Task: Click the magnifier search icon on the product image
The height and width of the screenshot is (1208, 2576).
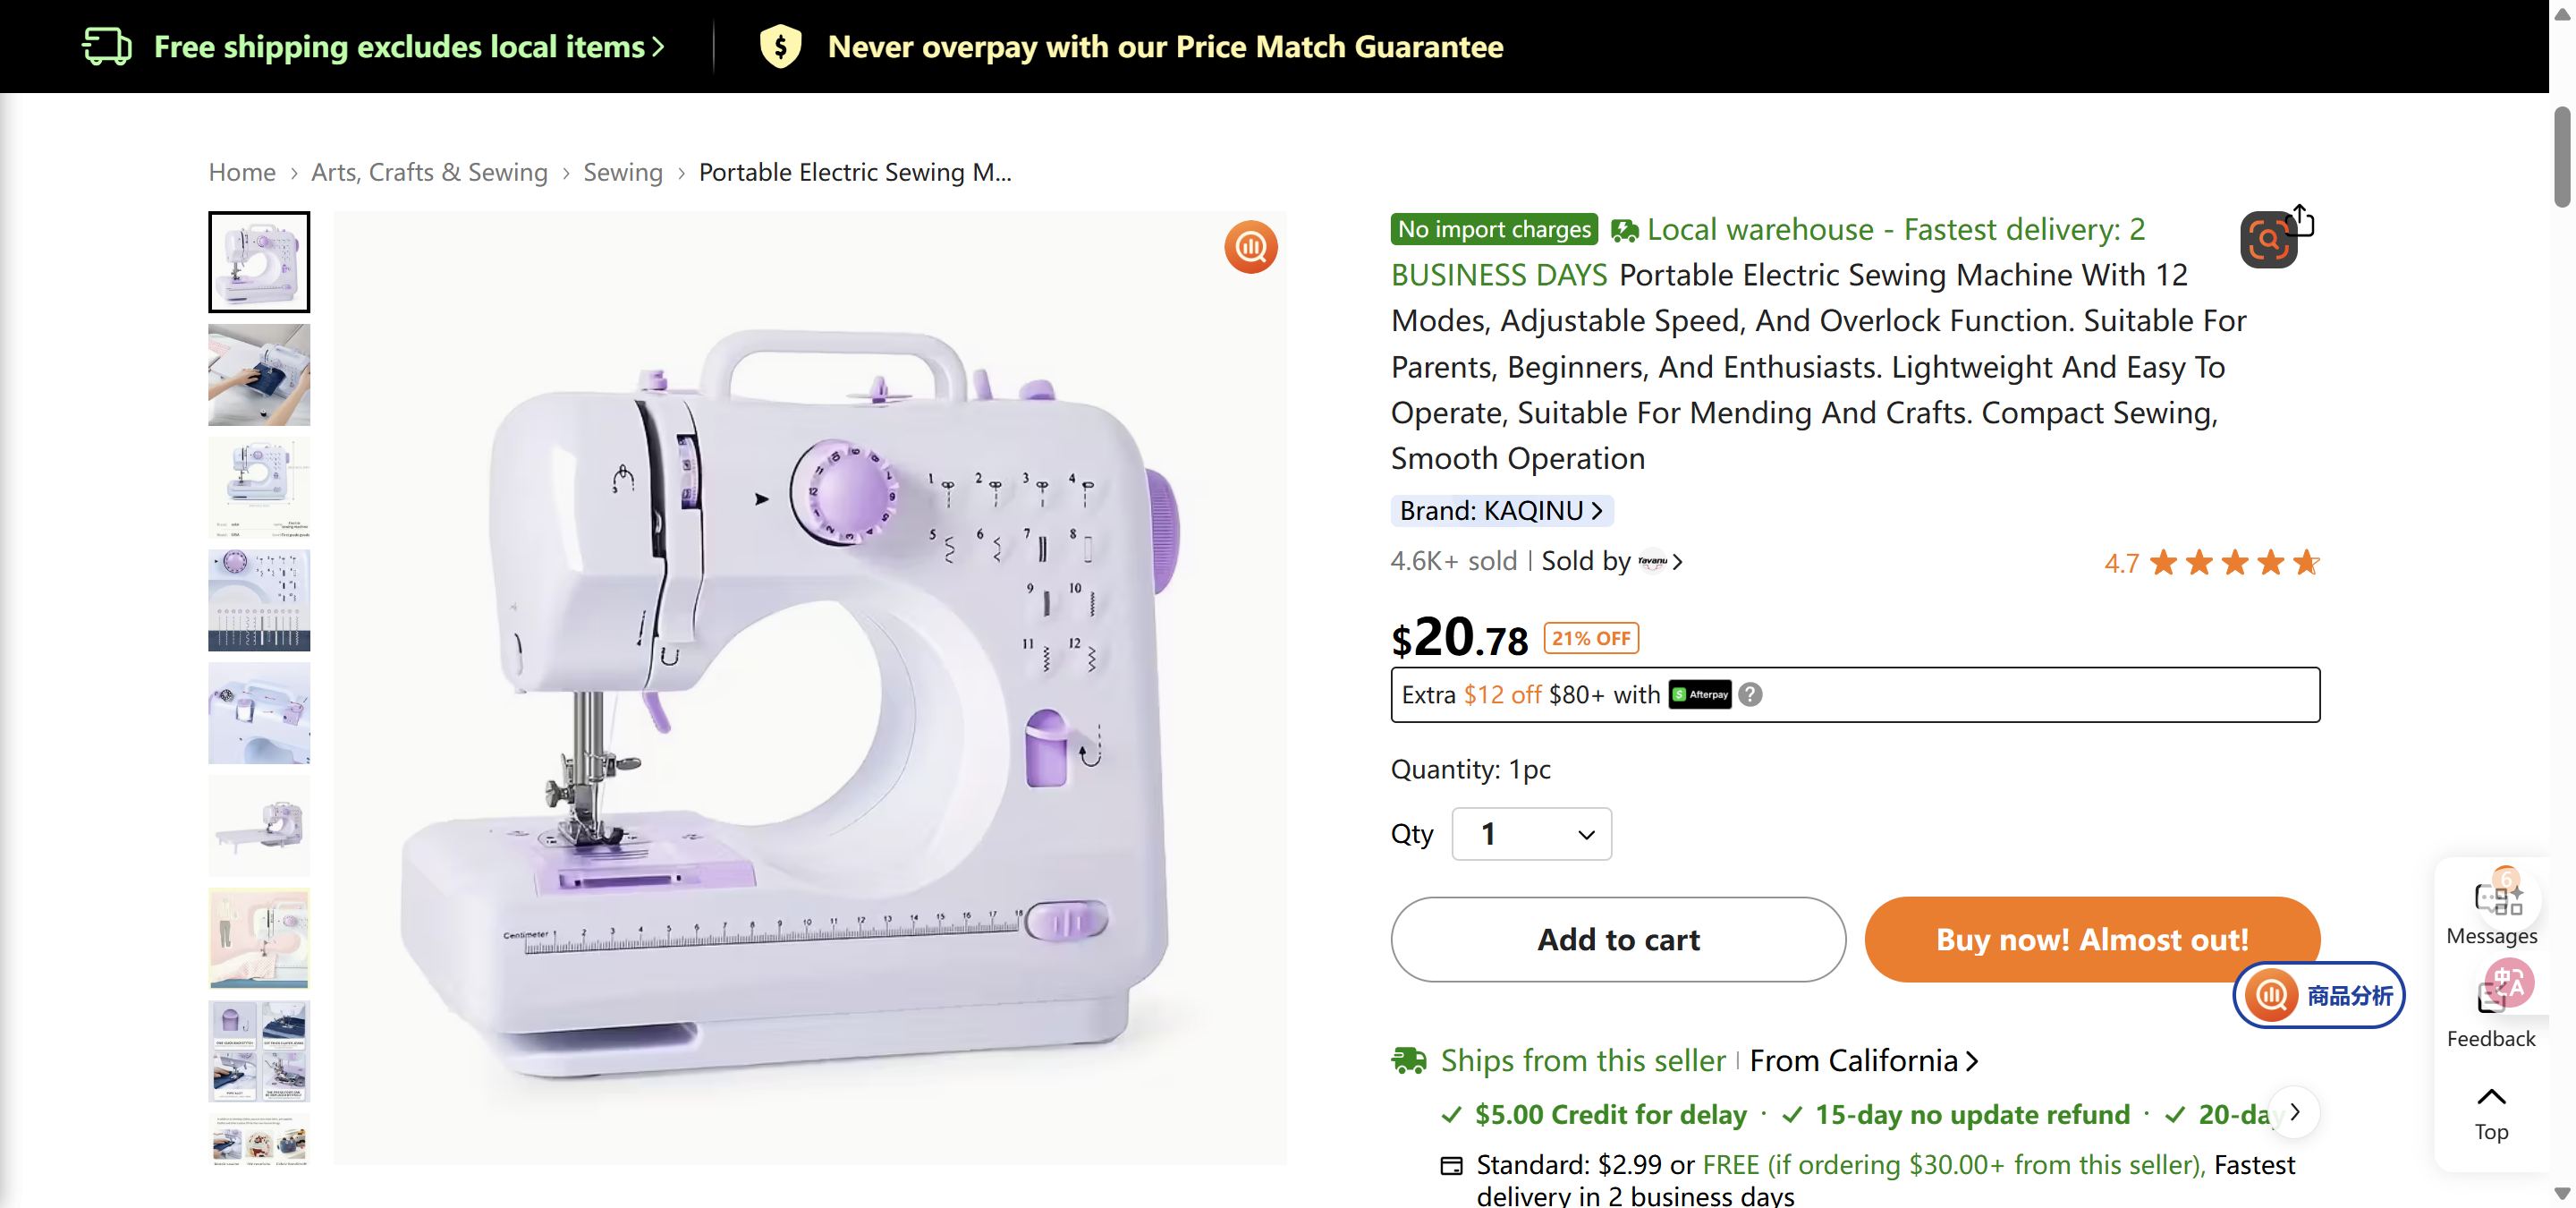Action: pos(1250,246)
